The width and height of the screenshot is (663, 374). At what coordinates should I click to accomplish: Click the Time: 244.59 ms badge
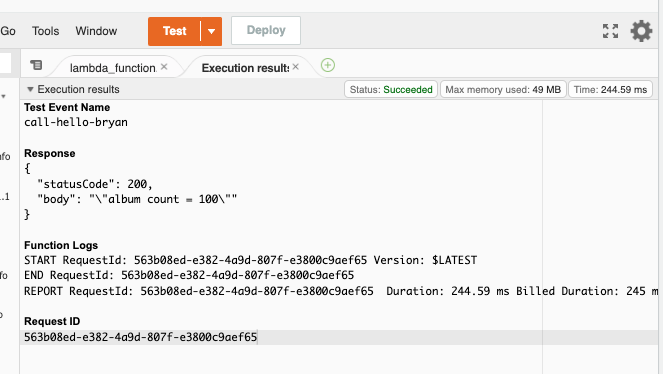pyautogui.click(x=610, y=90)
